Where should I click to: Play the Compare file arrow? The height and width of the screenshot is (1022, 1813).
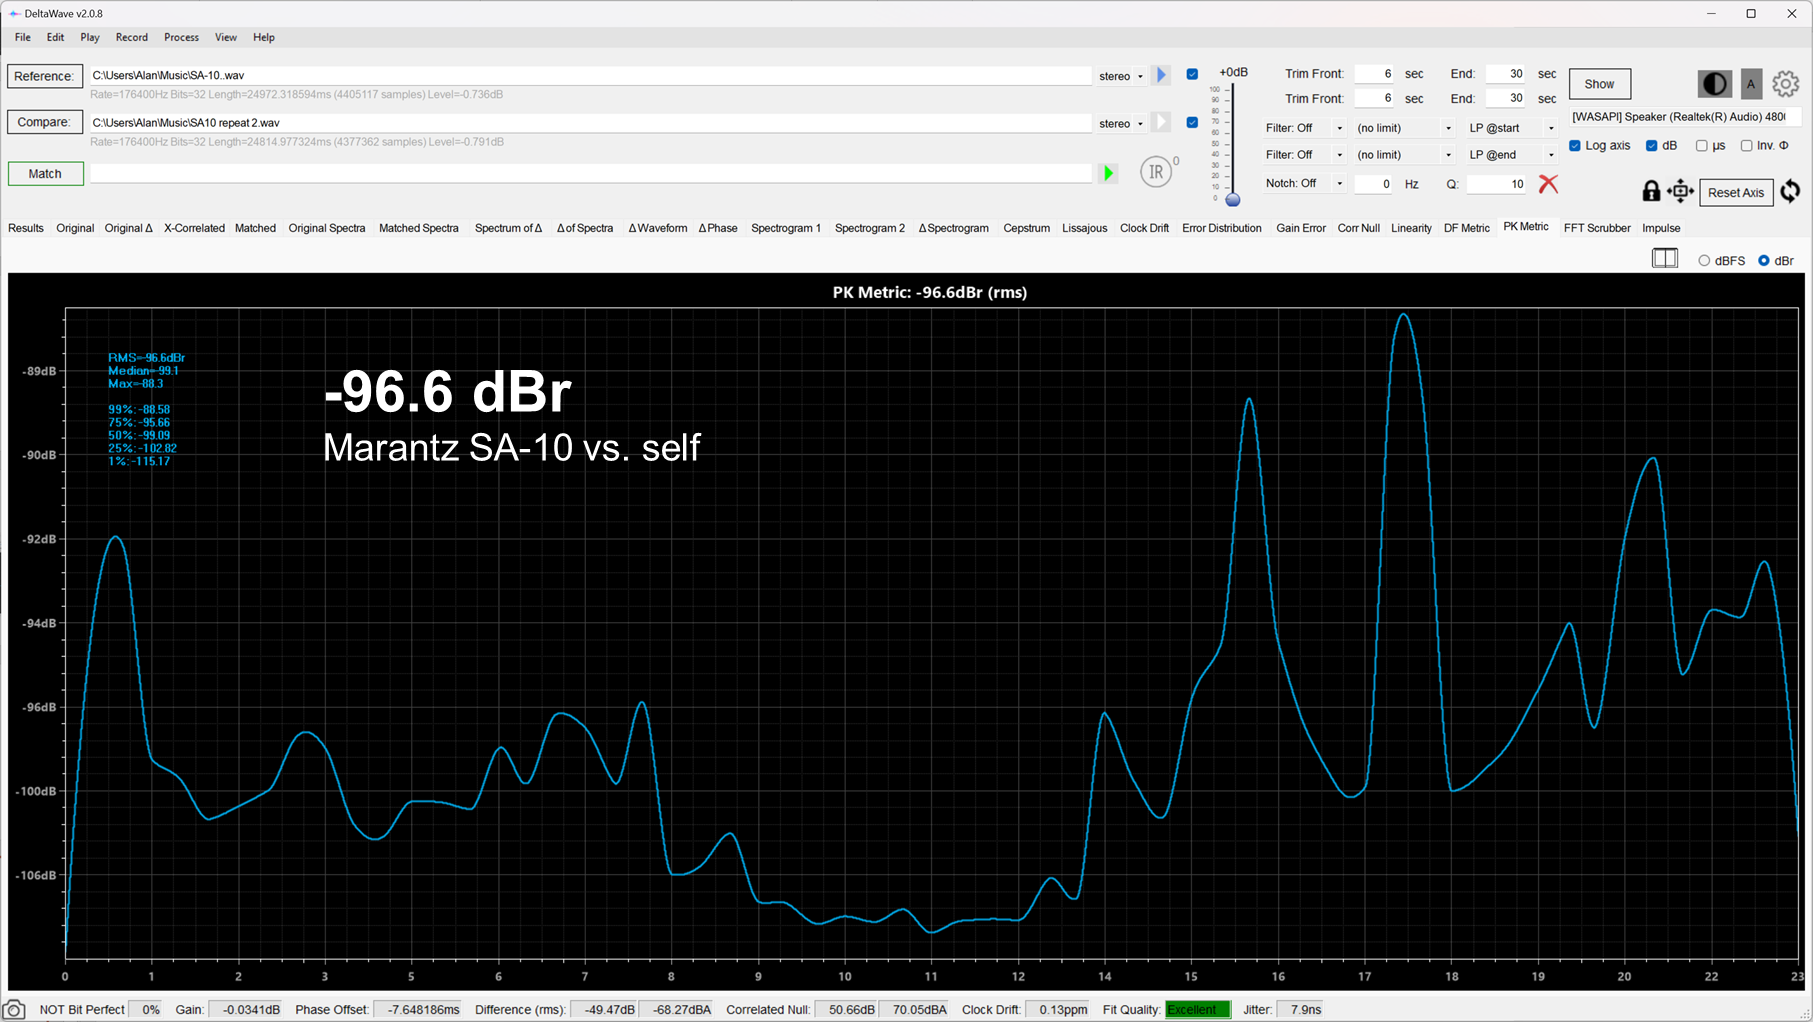1161,122
